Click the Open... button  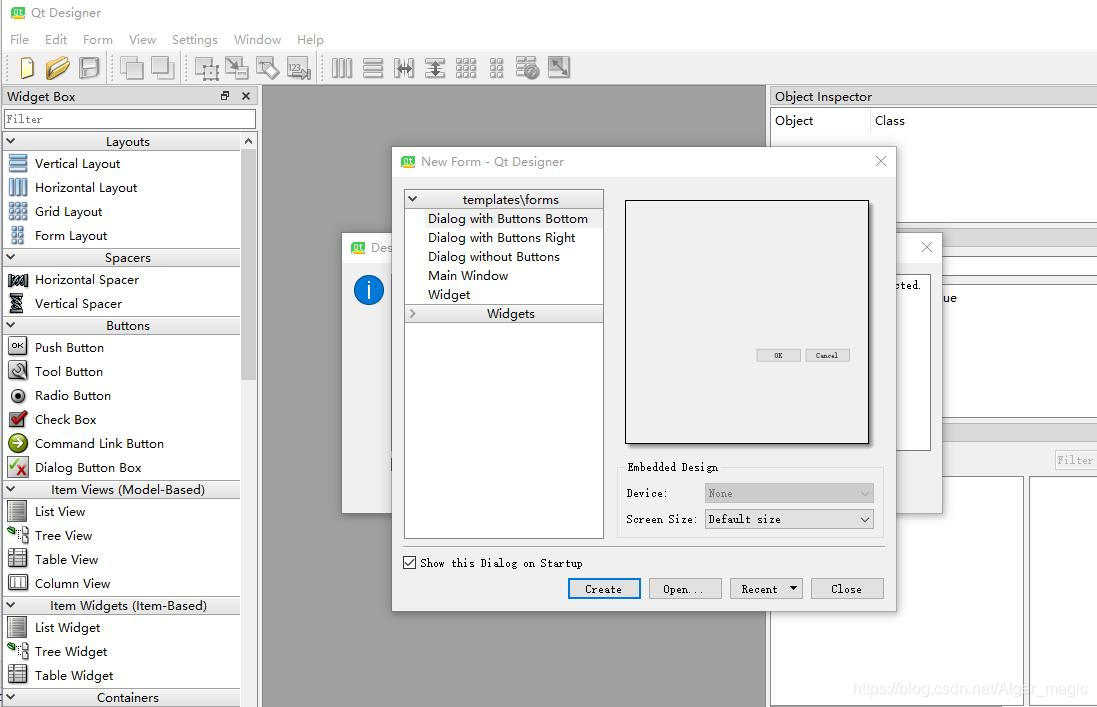686,589
